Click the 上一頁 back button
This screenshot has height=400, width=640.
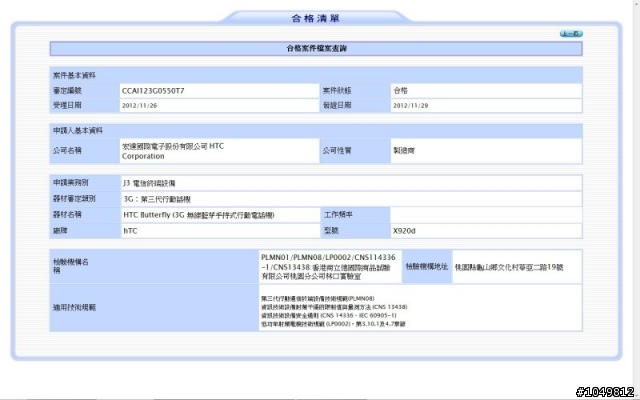coord(571,34)
